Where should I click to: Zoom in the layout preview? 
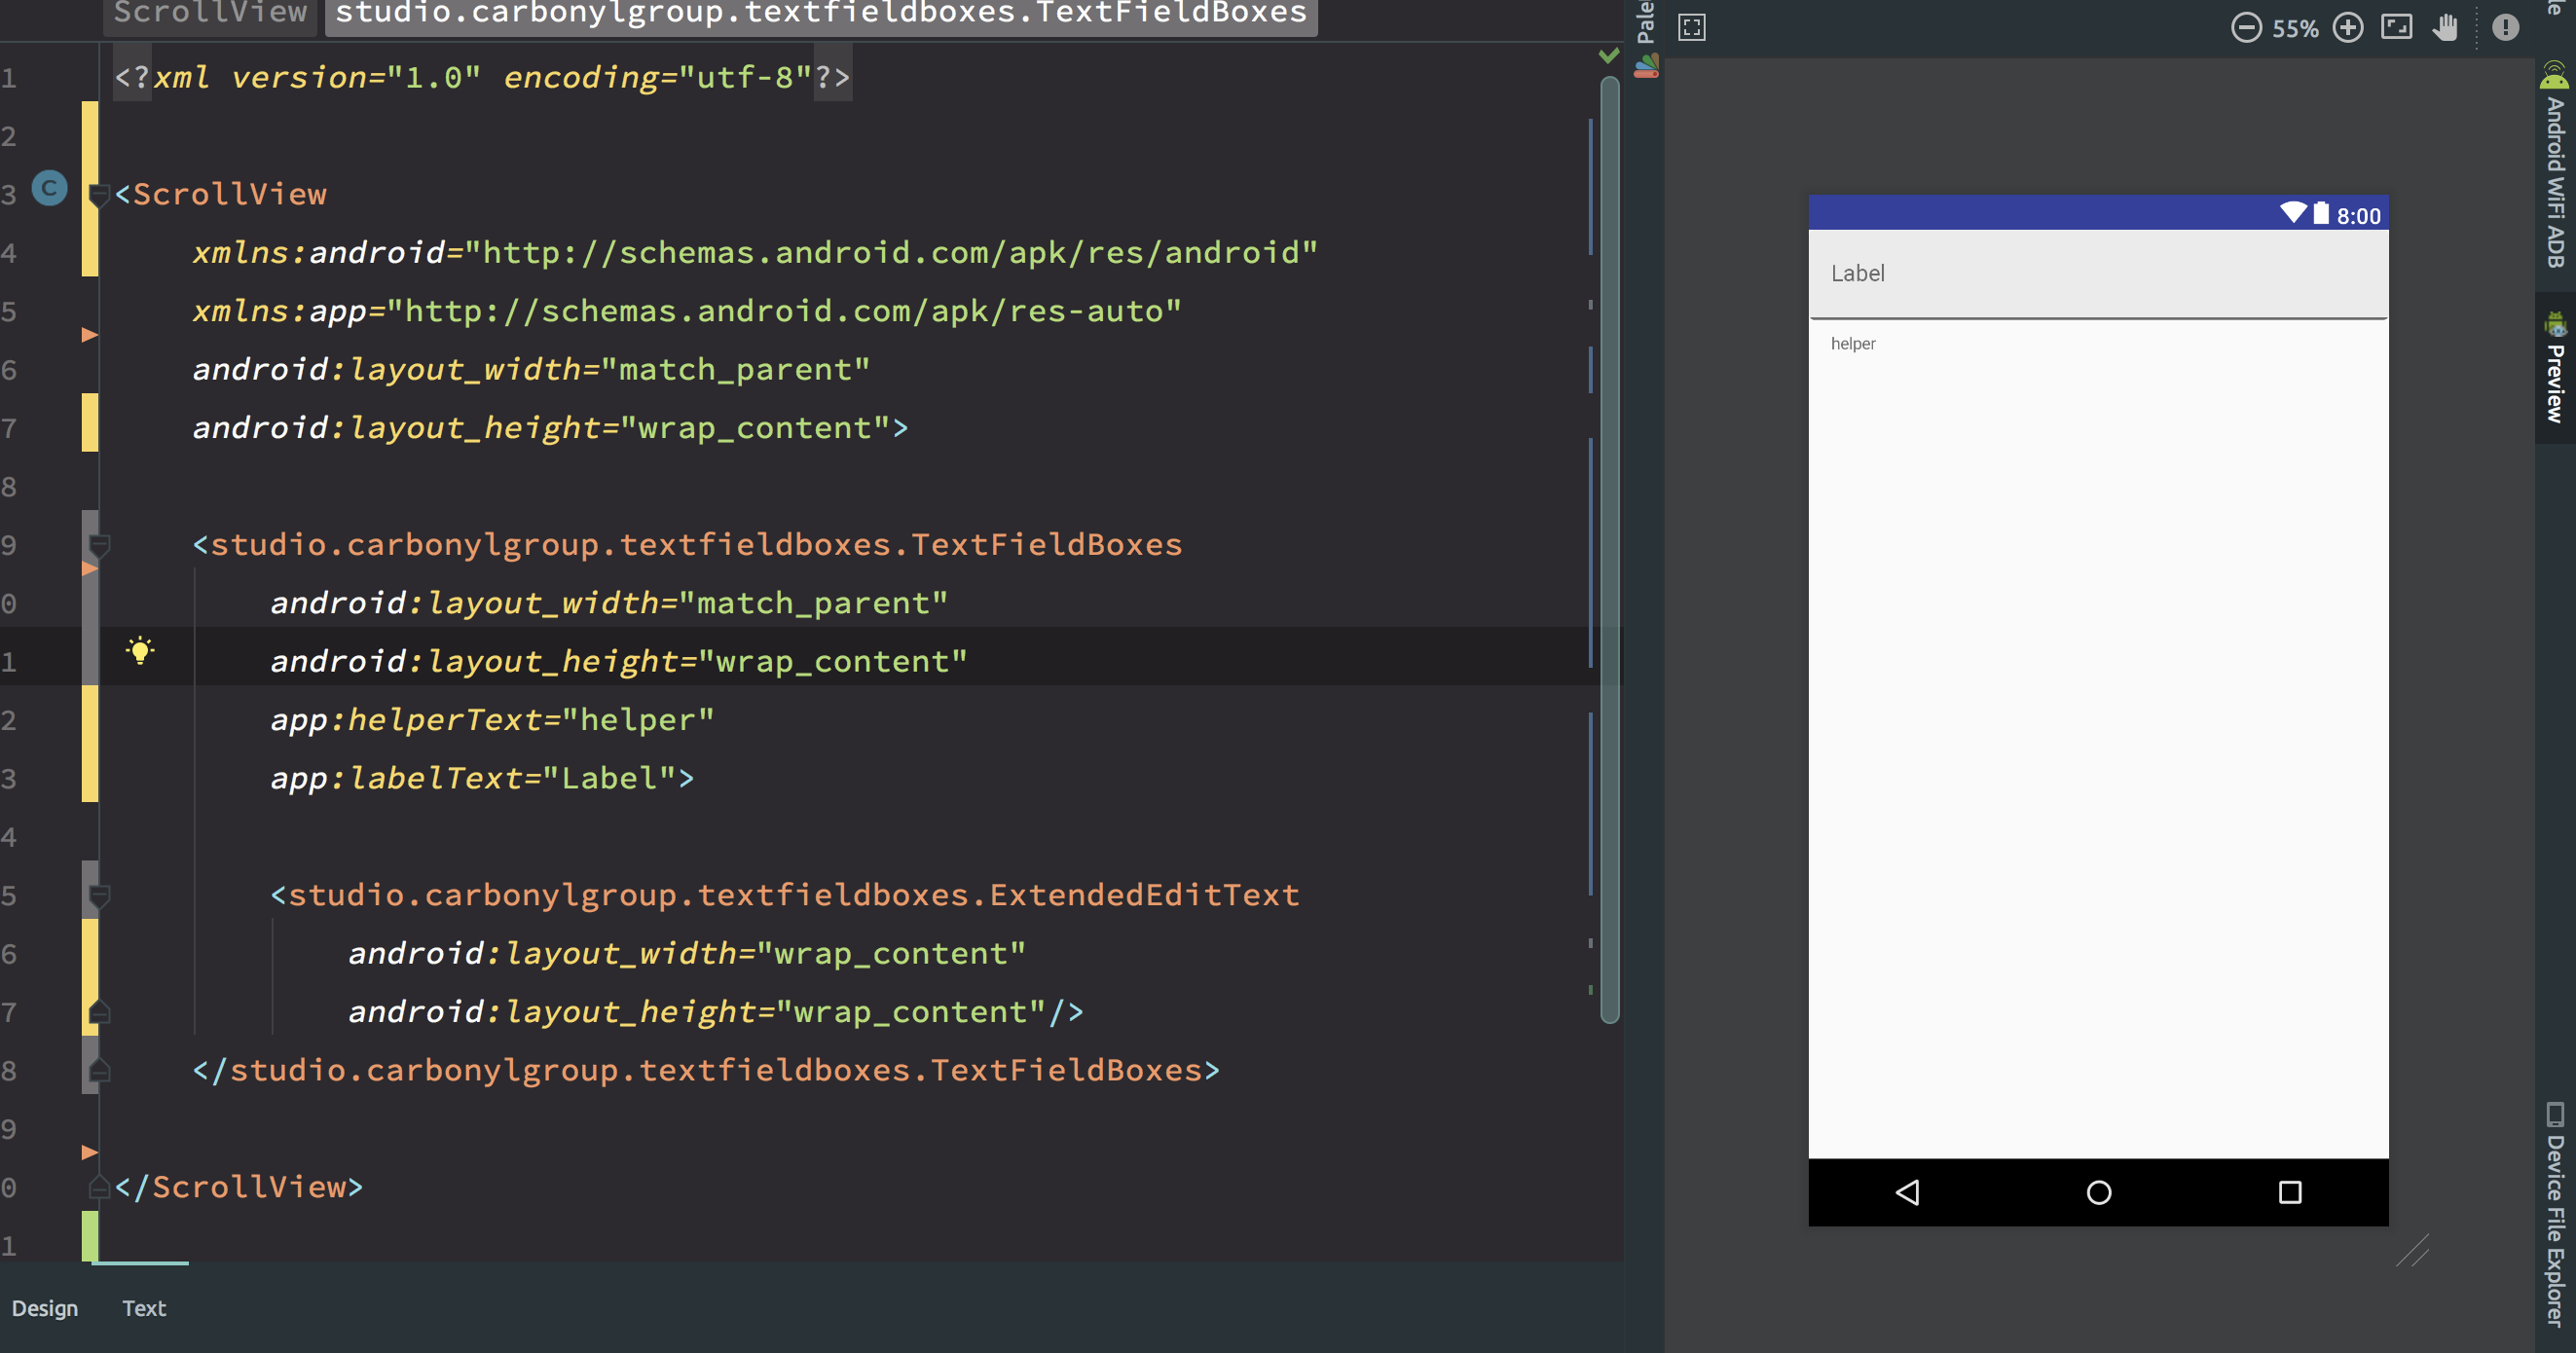pos(2349,28)
